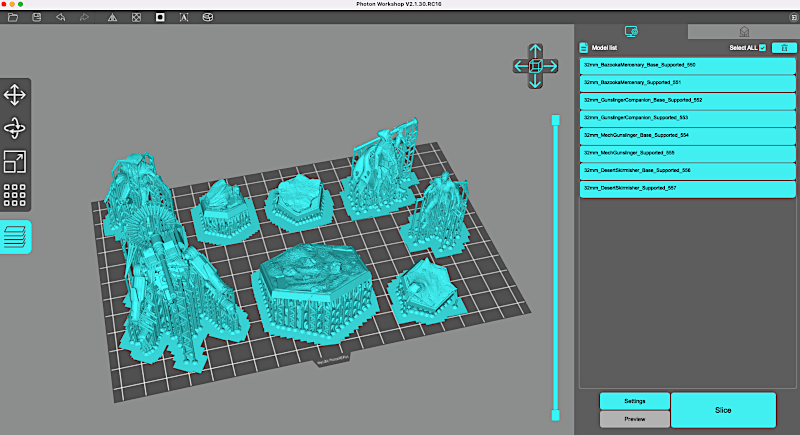Image resolution: width=800 pixels, height=435 pixels.
Task: Rotate view up with the up arrow
Action: (535, 50)
